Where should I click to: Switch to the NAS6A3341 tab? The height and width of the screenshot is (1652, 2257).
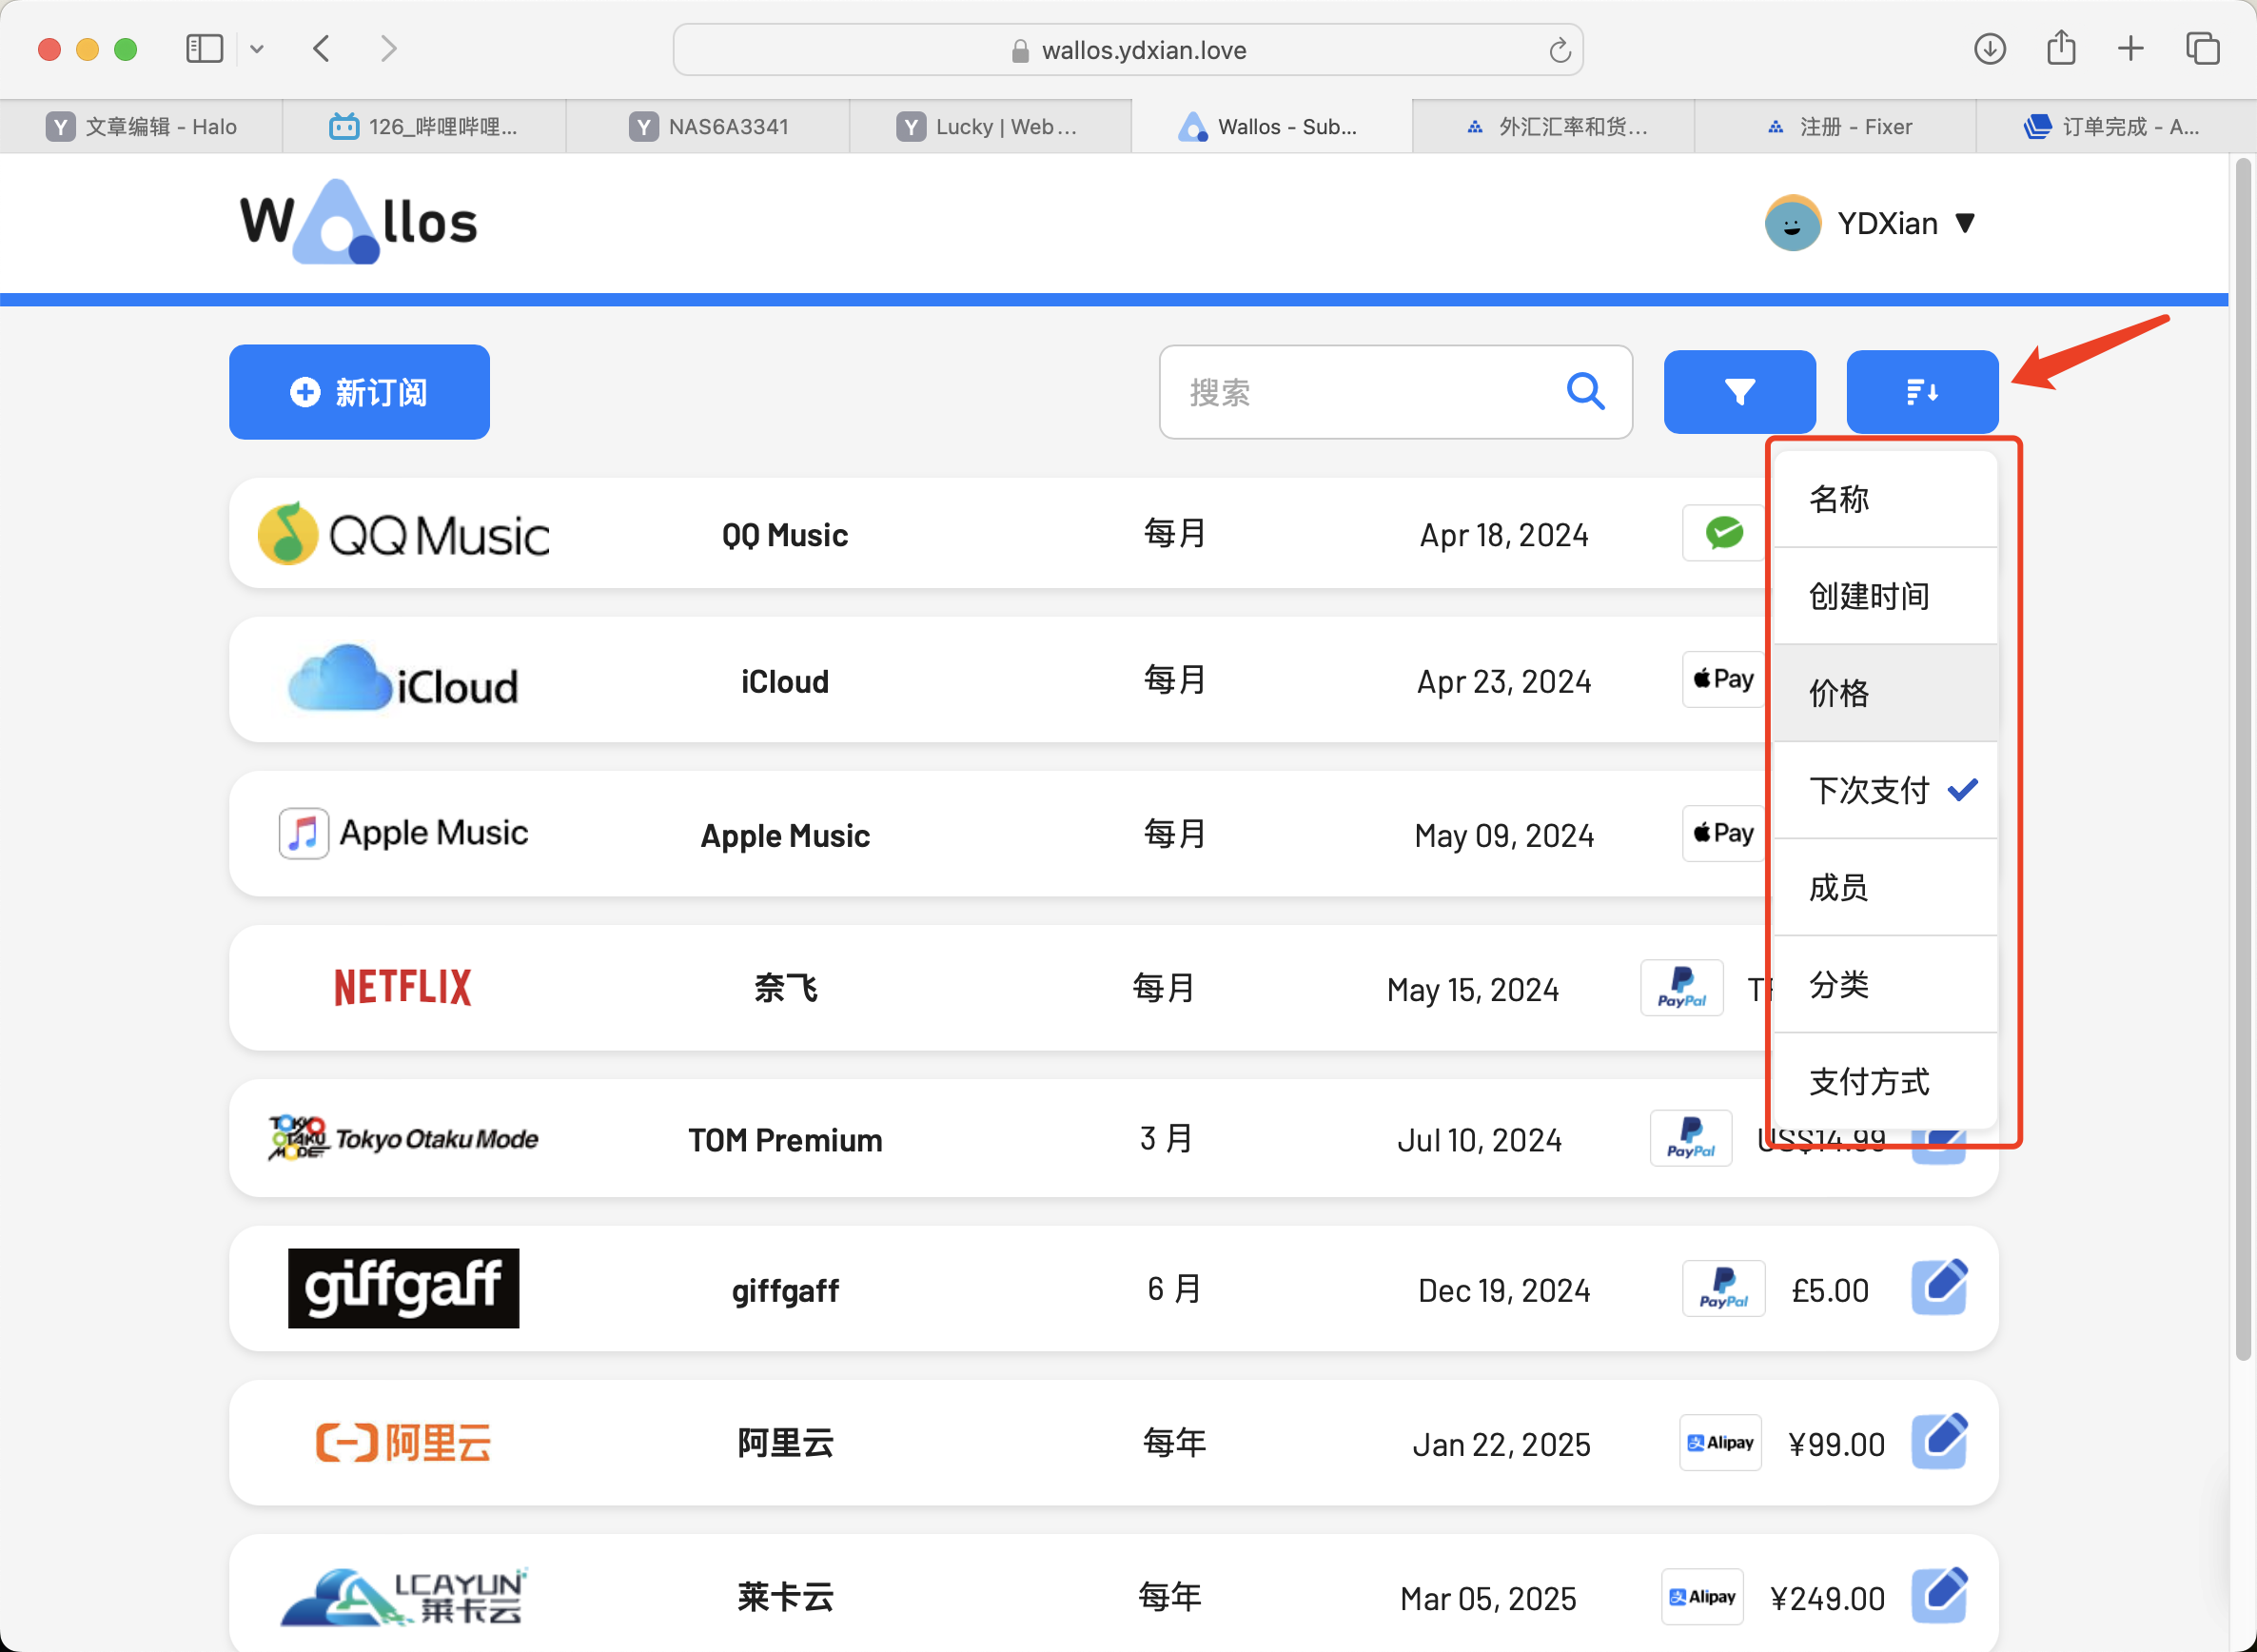(x=708, y=127)
